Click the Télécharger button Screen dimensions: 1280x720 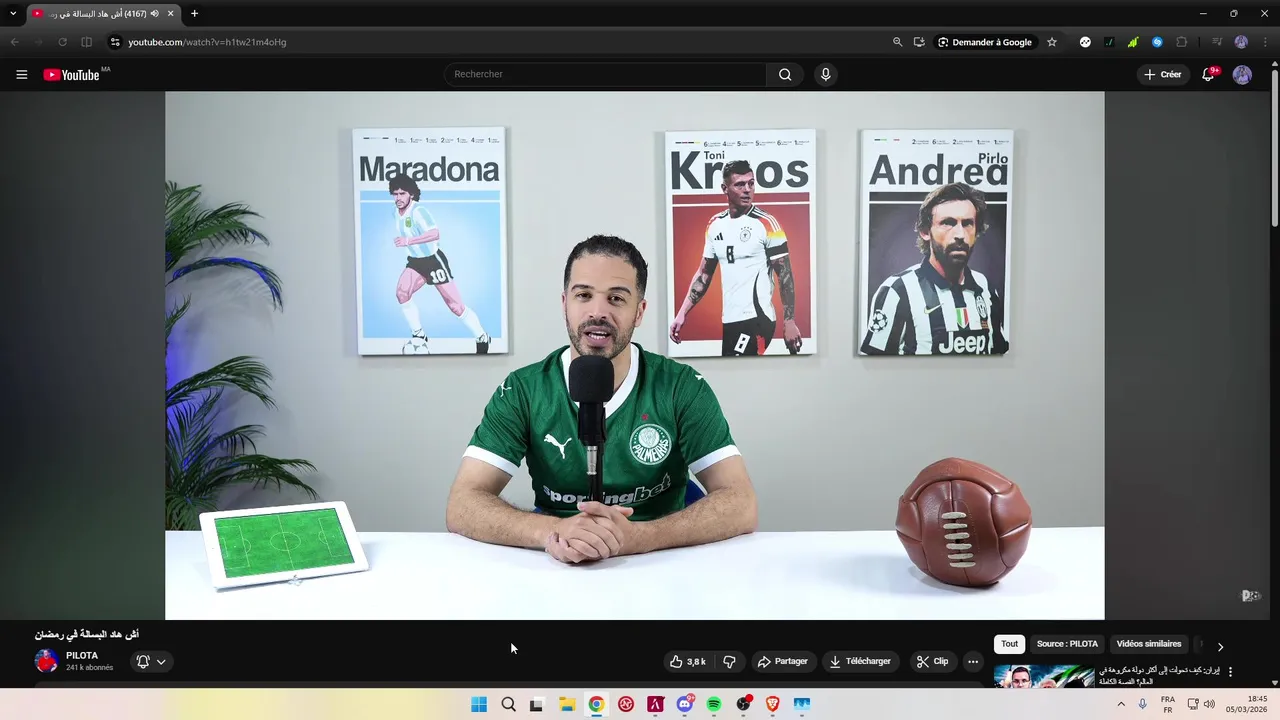click(x=860, y=661)
